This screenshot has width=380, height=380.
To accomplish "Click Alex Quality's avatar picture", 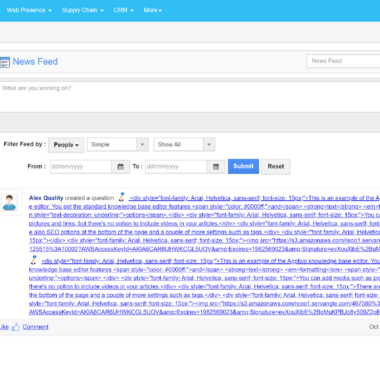I will [9, 203].
